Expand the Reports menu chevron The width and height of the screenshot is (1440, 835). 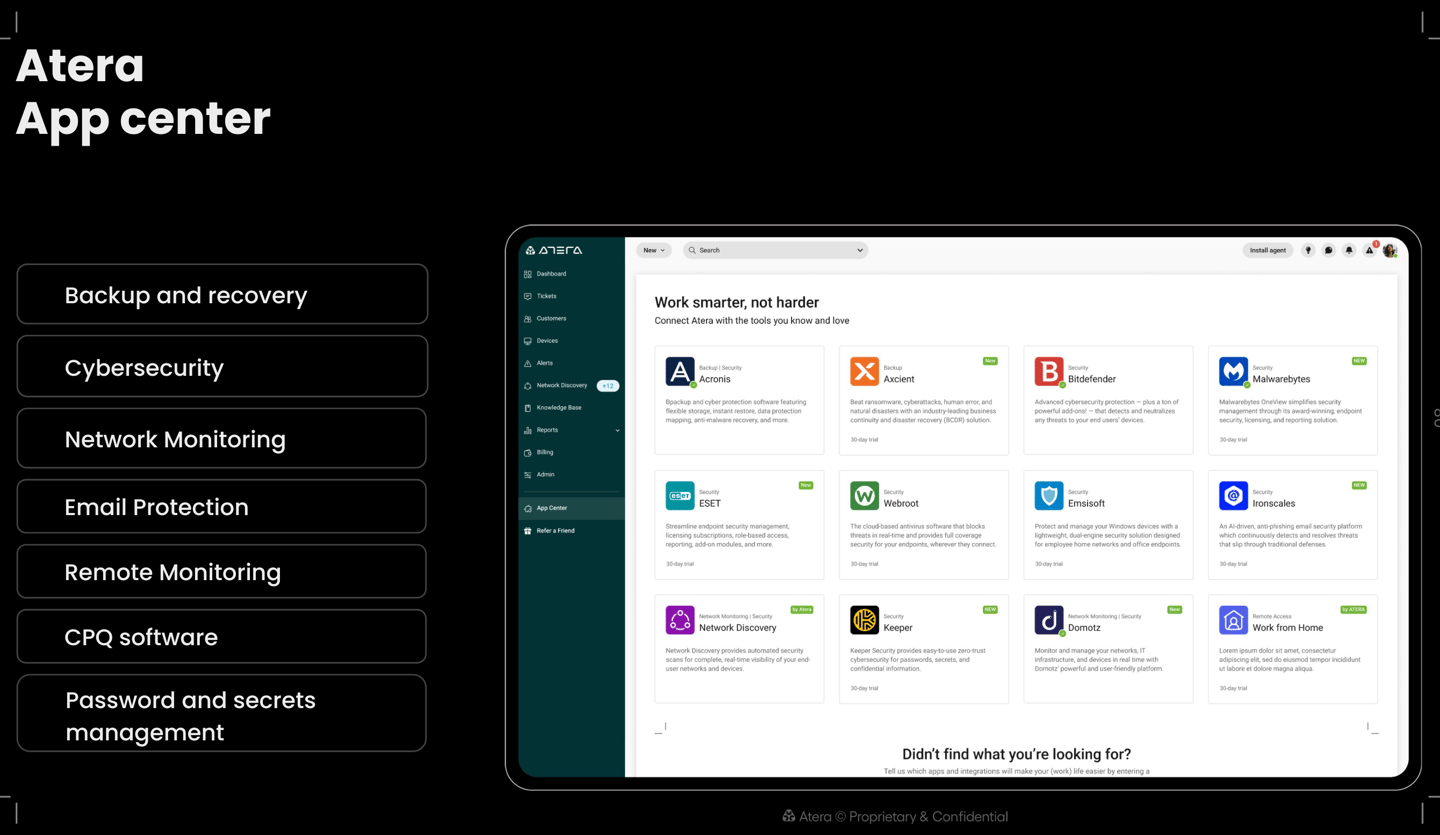coord(617,431)
